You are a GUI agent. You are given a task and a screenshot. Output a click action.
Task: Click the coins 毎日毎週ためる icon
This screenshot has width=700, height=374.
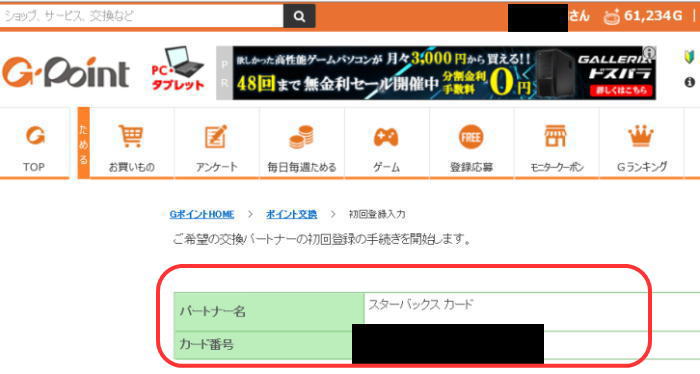[301, 137]
